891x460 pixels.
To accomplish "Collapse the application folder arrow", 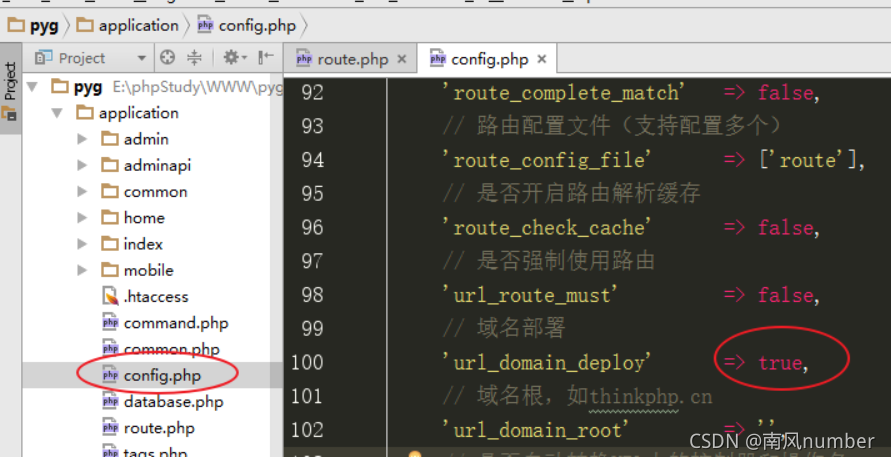I will point(57,113).
